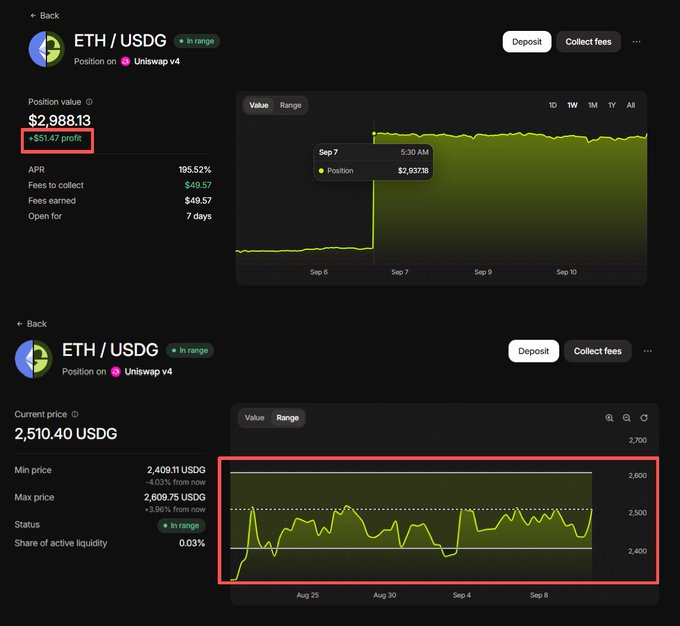Select the 1W timeframe

point(572,105)
